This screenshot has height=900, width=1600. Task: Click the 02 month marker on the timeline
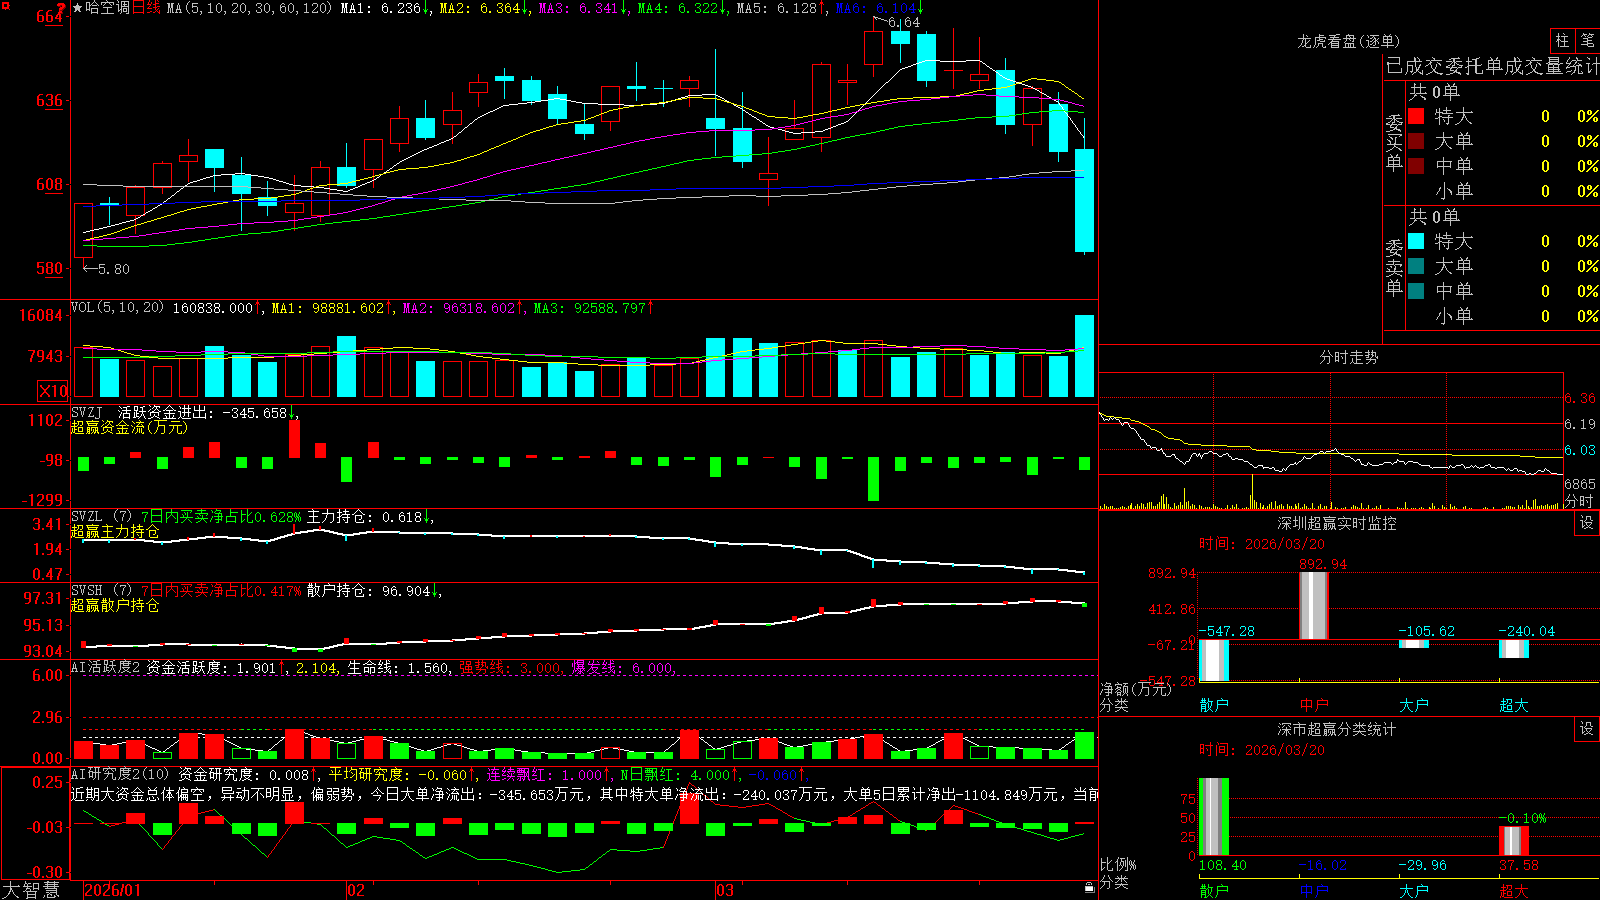[x=355, y=890]
